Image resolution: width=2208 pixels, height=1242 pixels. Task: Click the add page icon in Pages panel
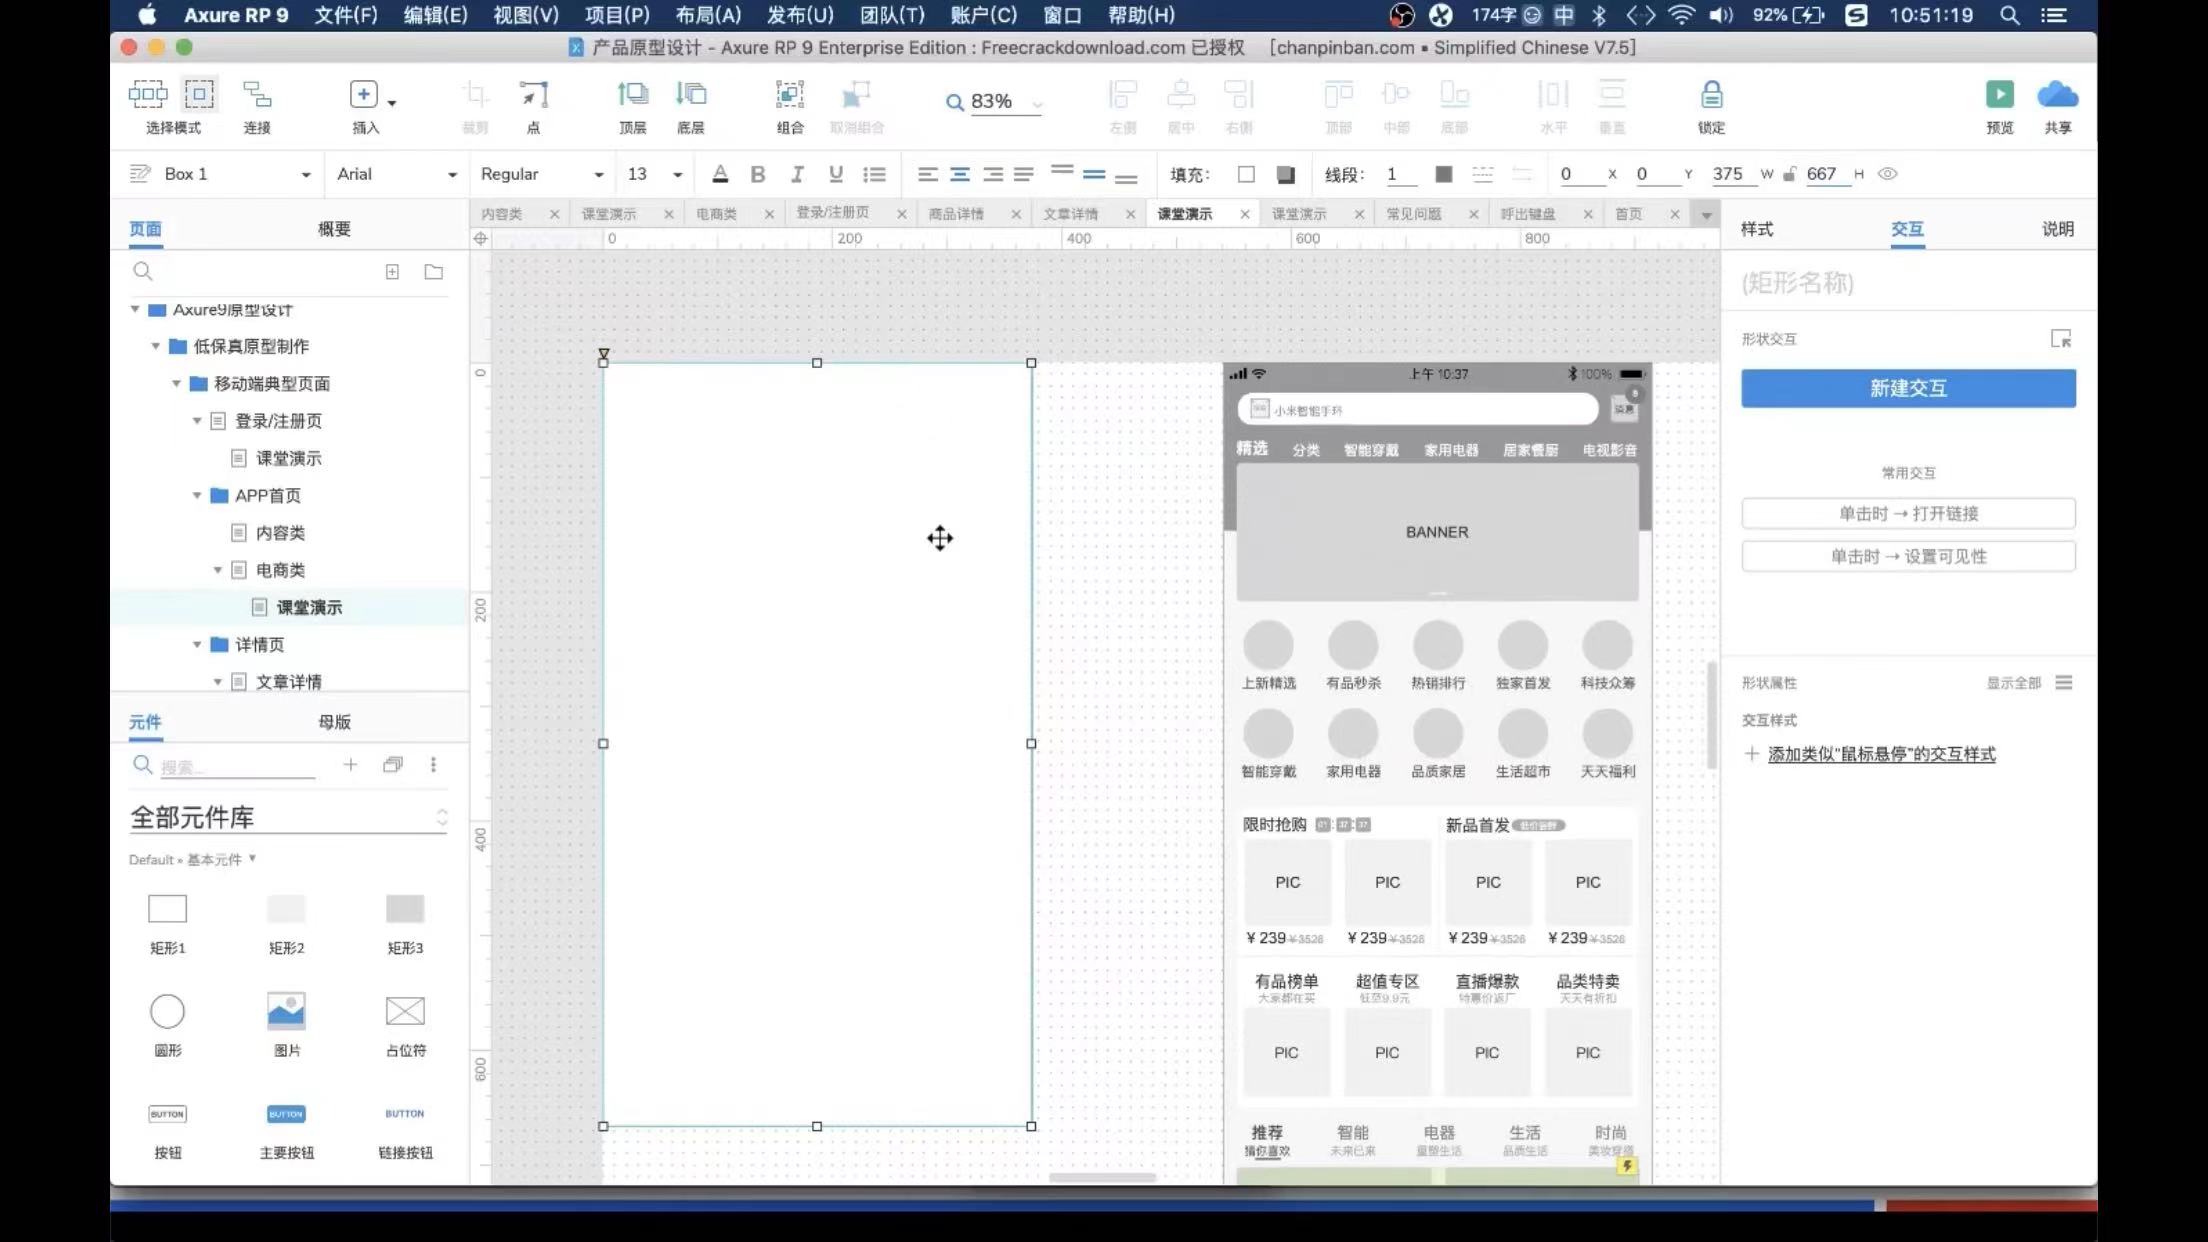click(x=392, y=272)
